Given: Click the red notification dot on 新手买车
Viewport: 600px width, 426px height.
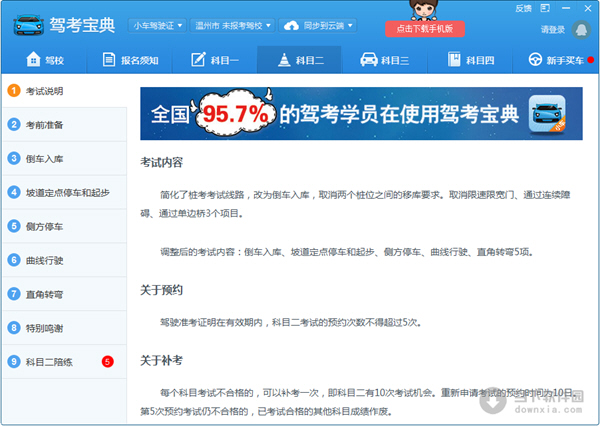Looking at the screenshot, I should point(591,60).
